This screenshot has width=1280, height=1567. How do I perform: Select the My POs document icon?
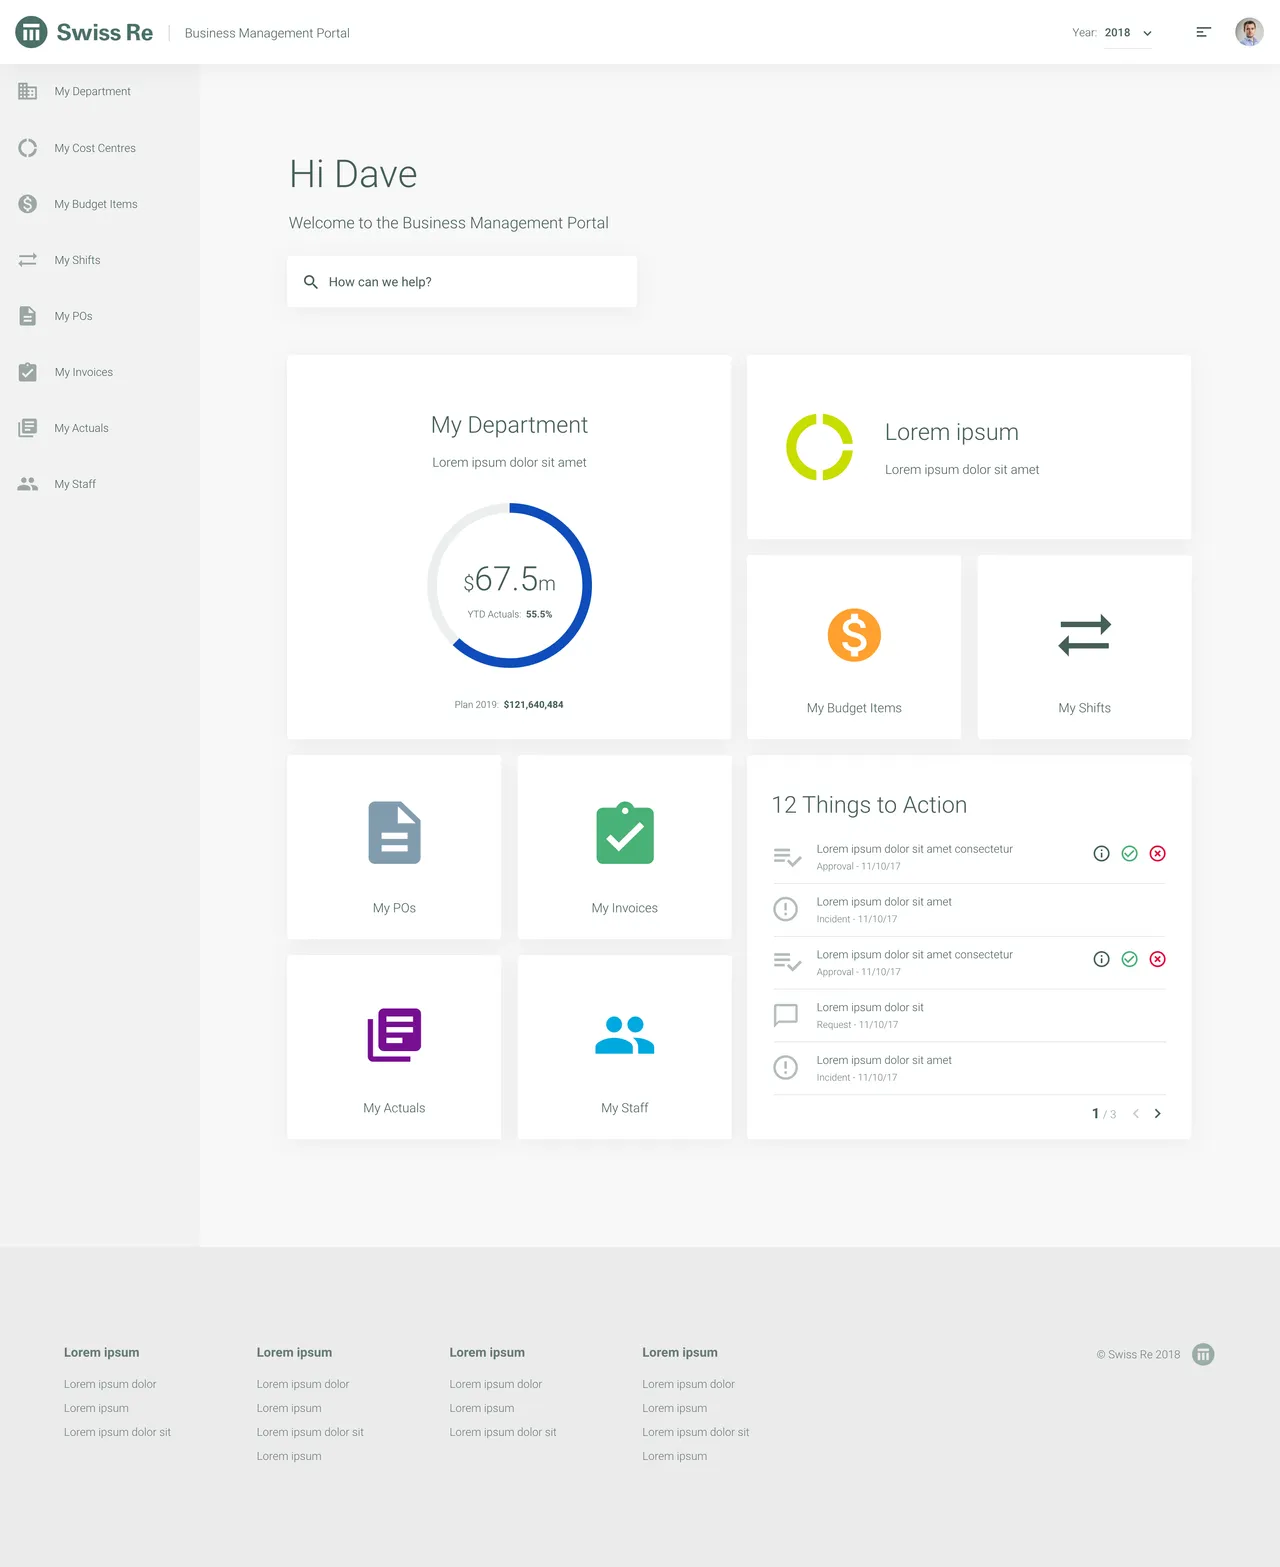click(x=27, y=315)
